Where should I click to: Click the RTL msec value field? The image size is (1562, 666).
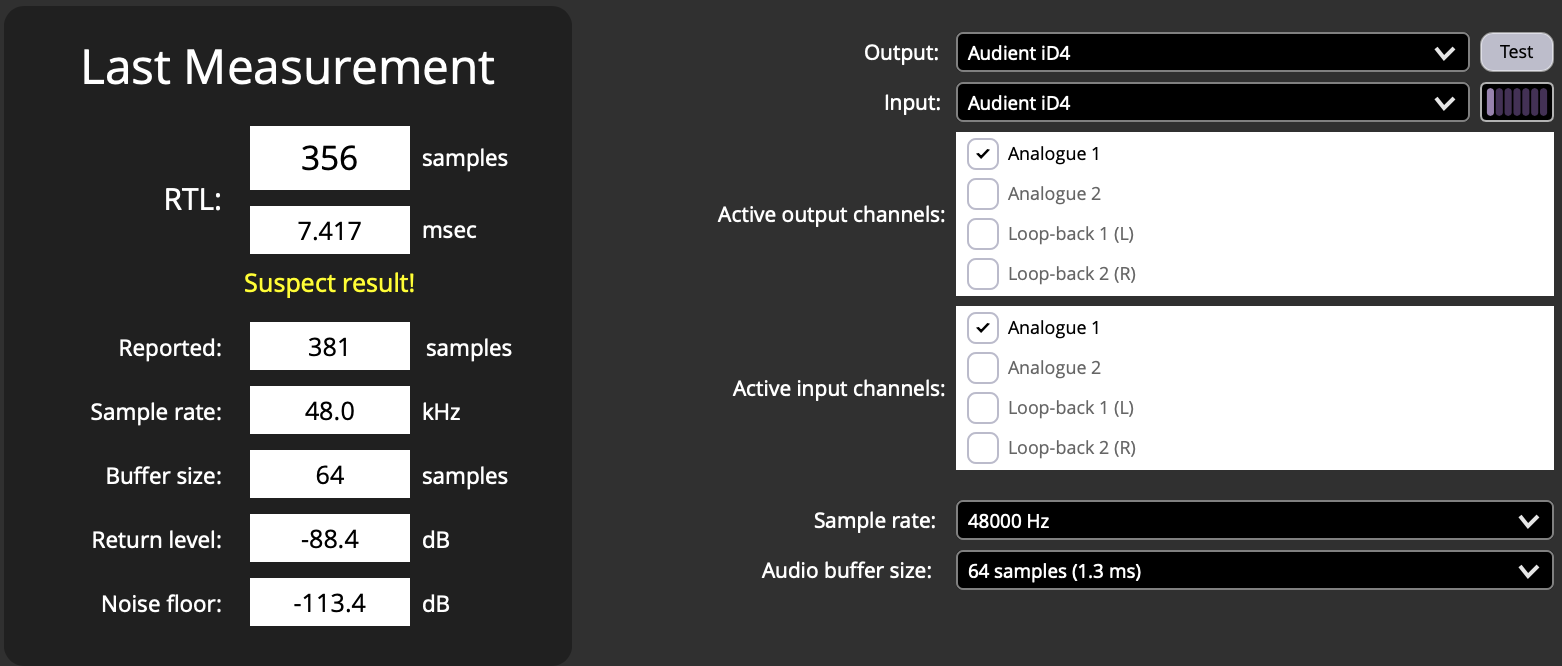pyautogui.click(x=329, y=230)
